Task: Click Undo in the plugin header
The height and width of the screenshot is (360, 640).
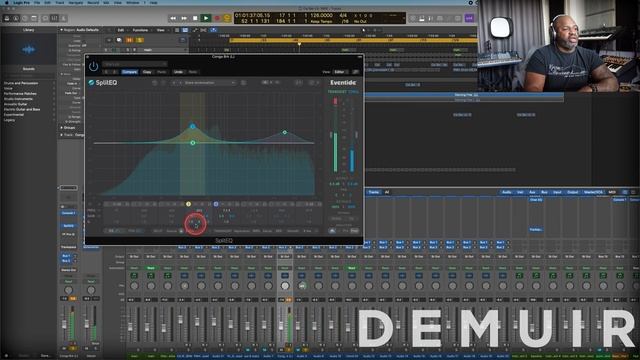Action: 178,72
